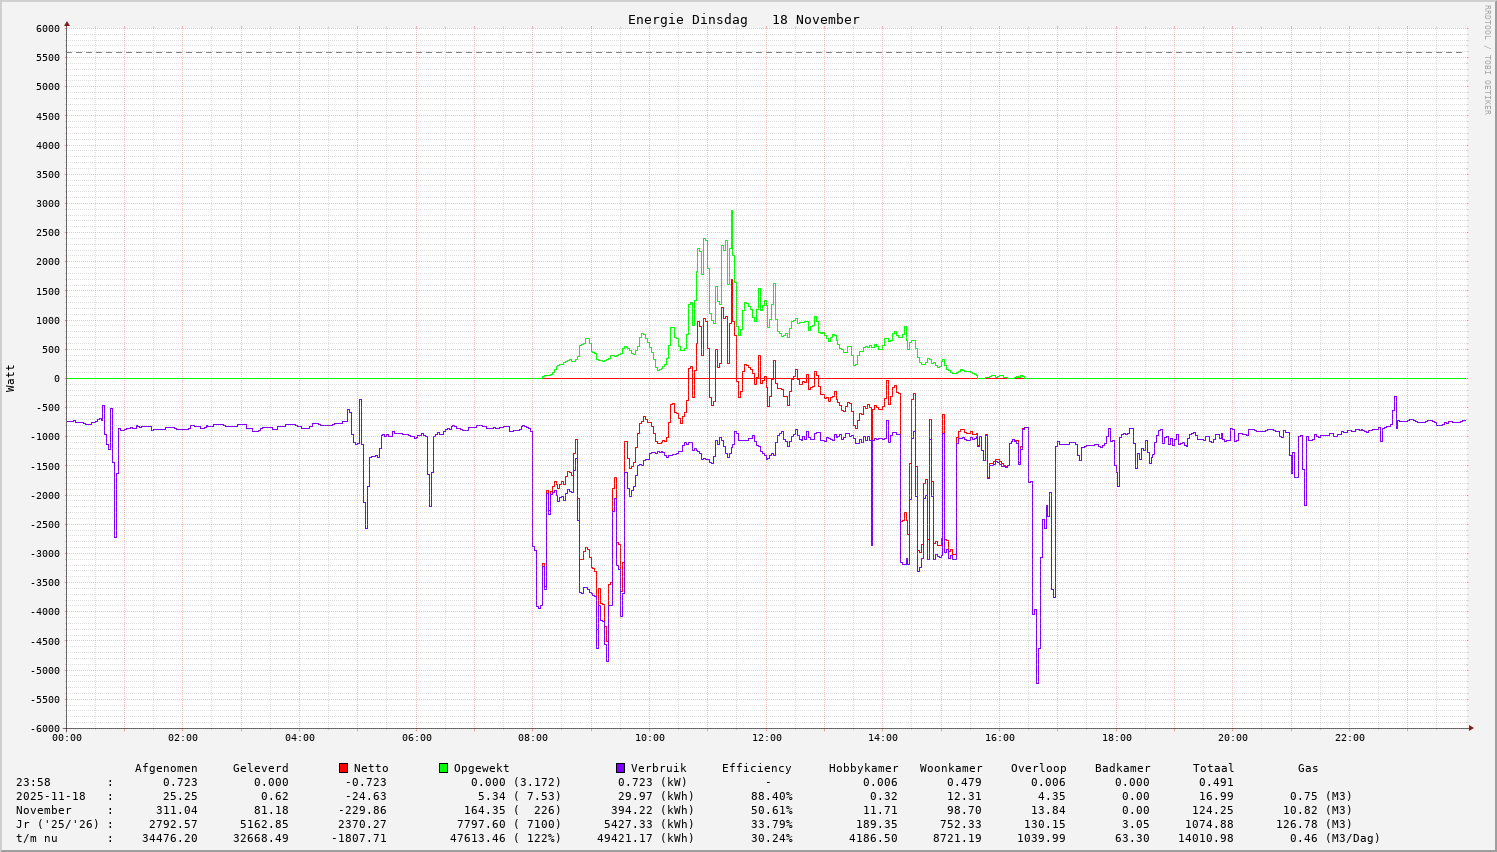Click the Afgenomen column header
This screenshot has height=852, width=1497.
166,769
